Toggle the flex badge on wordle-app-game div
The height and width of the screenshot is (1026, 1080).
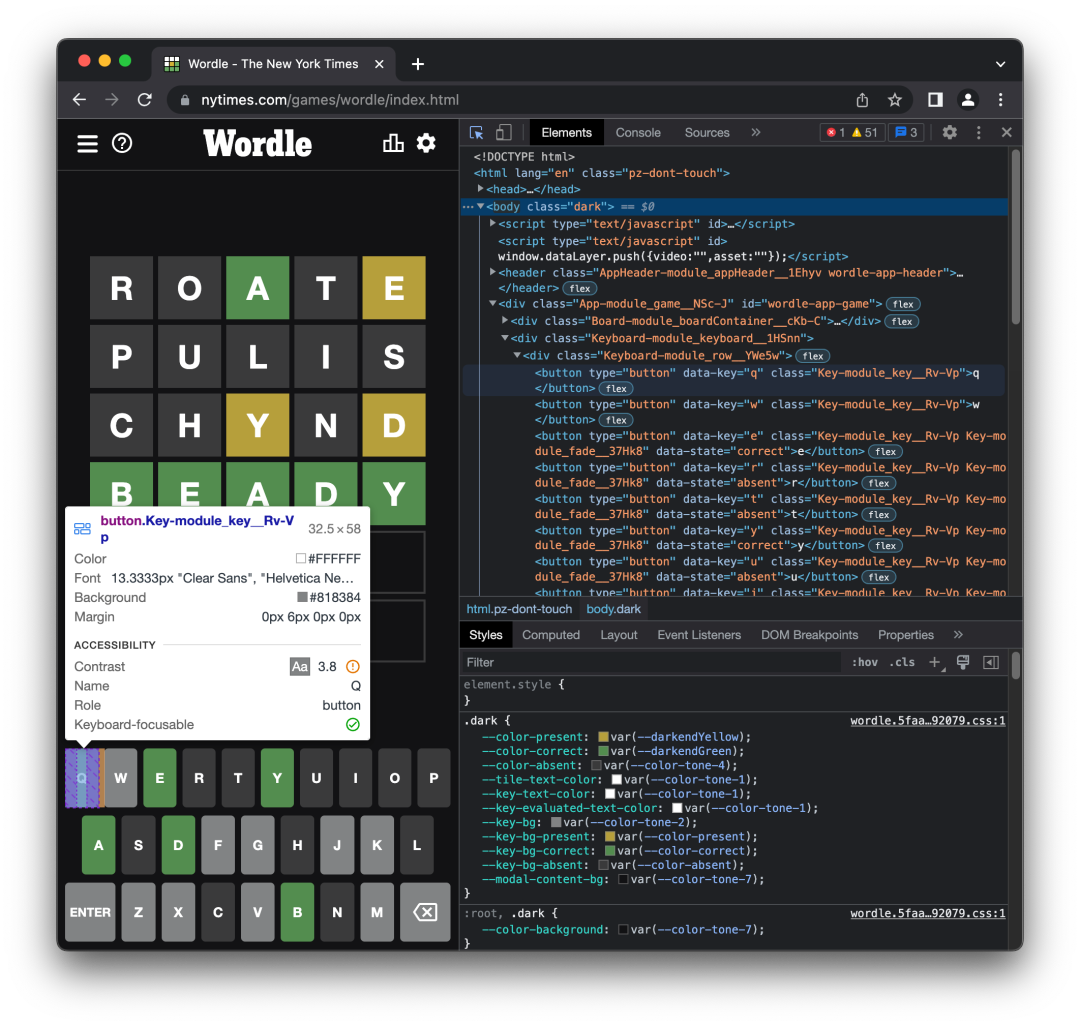pyautogui.click(x=903, y=304)
